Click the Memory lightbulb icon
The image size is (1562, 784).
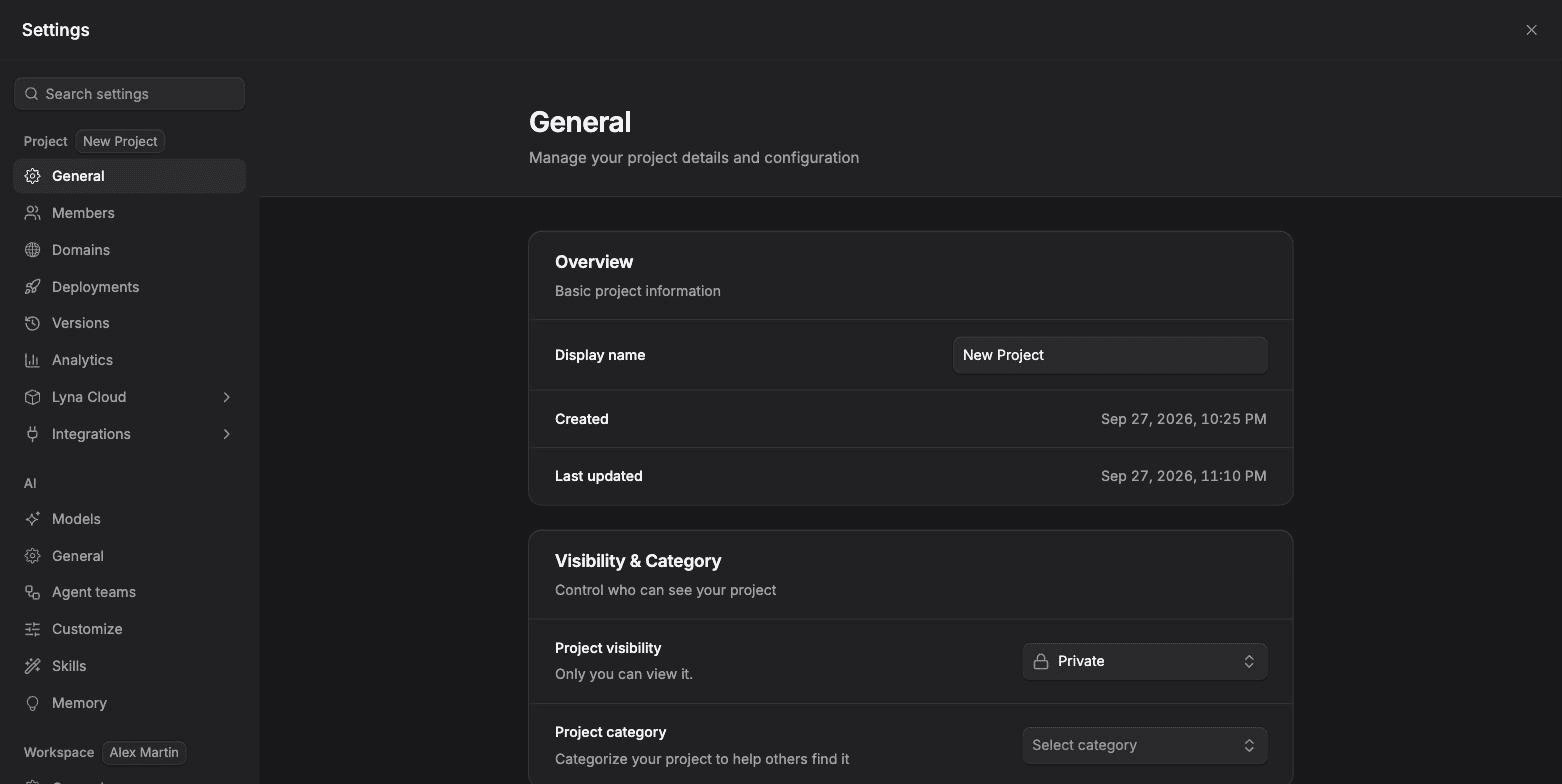[x=33, y=703]
